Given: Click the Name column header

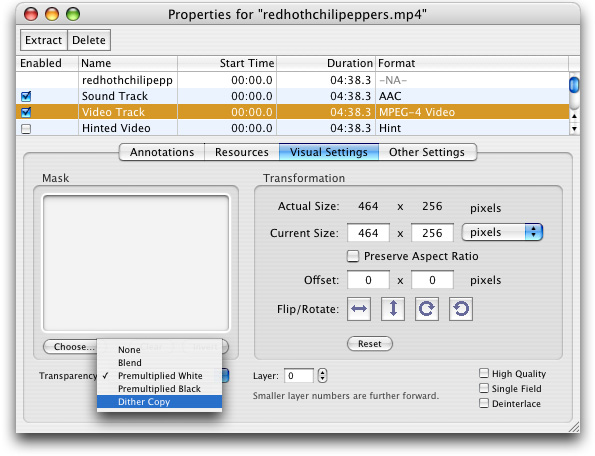Looking at the screenshot, I should click(x=128, y=63).
